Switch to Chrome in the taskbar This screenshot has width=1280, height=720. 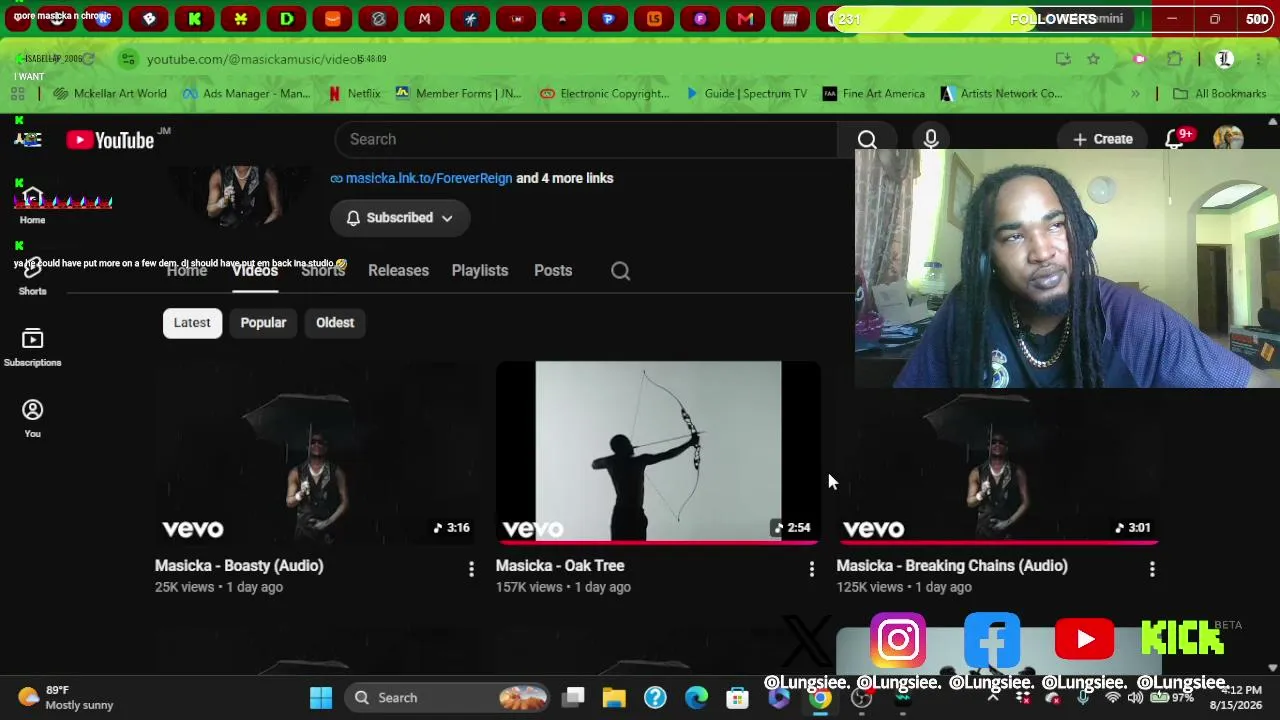(820, 698)
